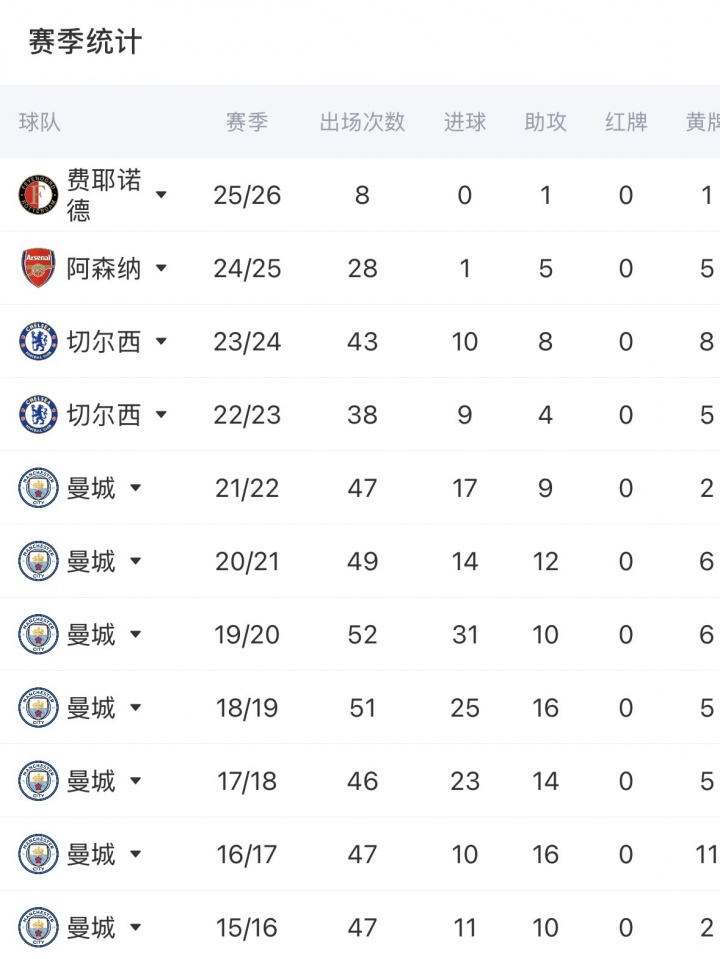
Task: Click the 赛季 column header
Action: 247,122
